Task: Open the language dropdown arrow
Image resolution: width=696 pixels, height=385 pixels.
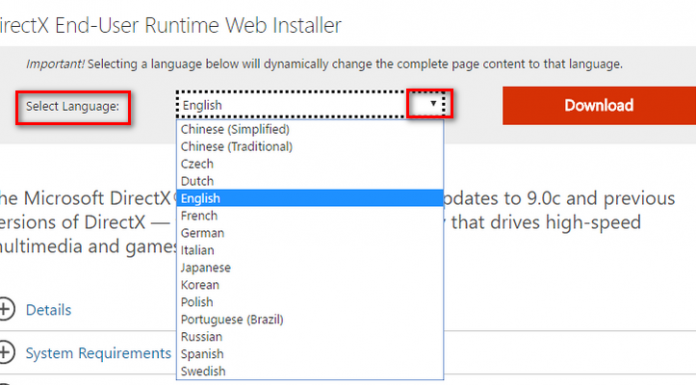Action: (433, 104)
